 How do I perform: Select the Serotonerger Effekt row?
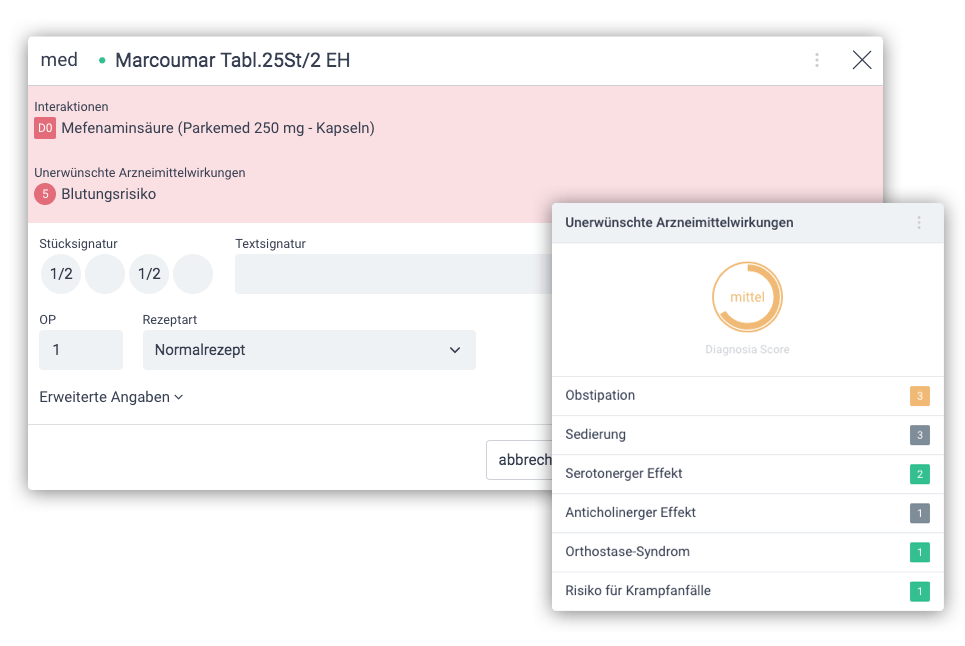pos(748,474)
